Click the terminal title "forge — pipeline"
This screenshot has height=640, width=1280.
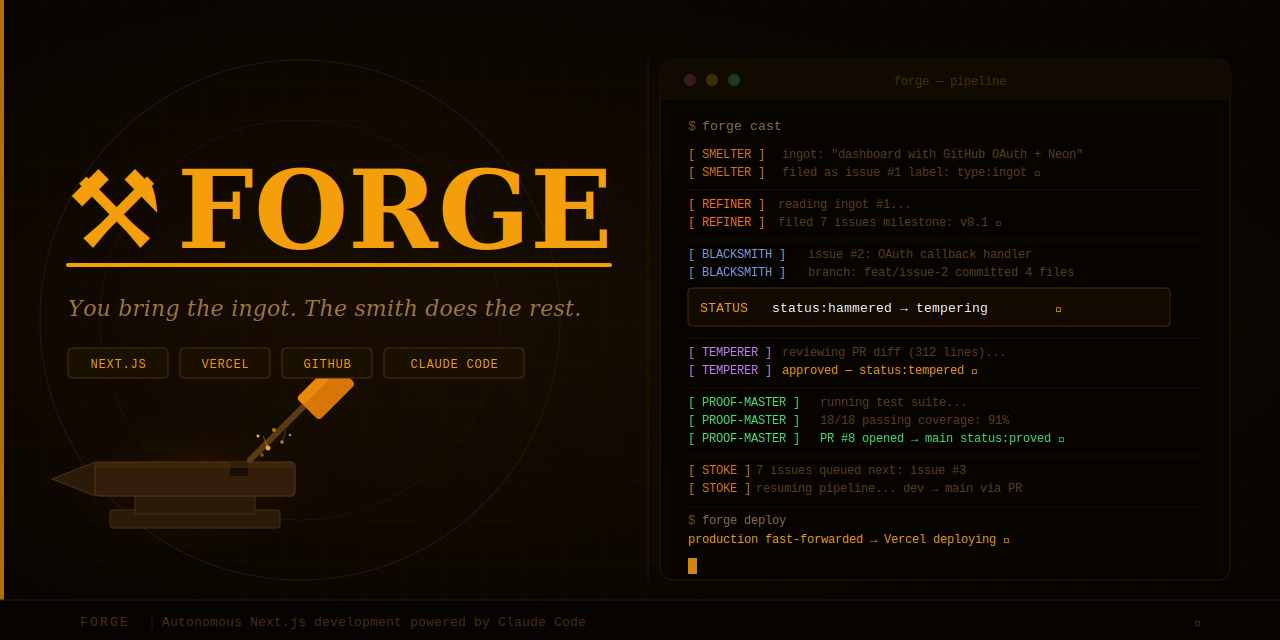pyautogui.click(x=950, y=82)
